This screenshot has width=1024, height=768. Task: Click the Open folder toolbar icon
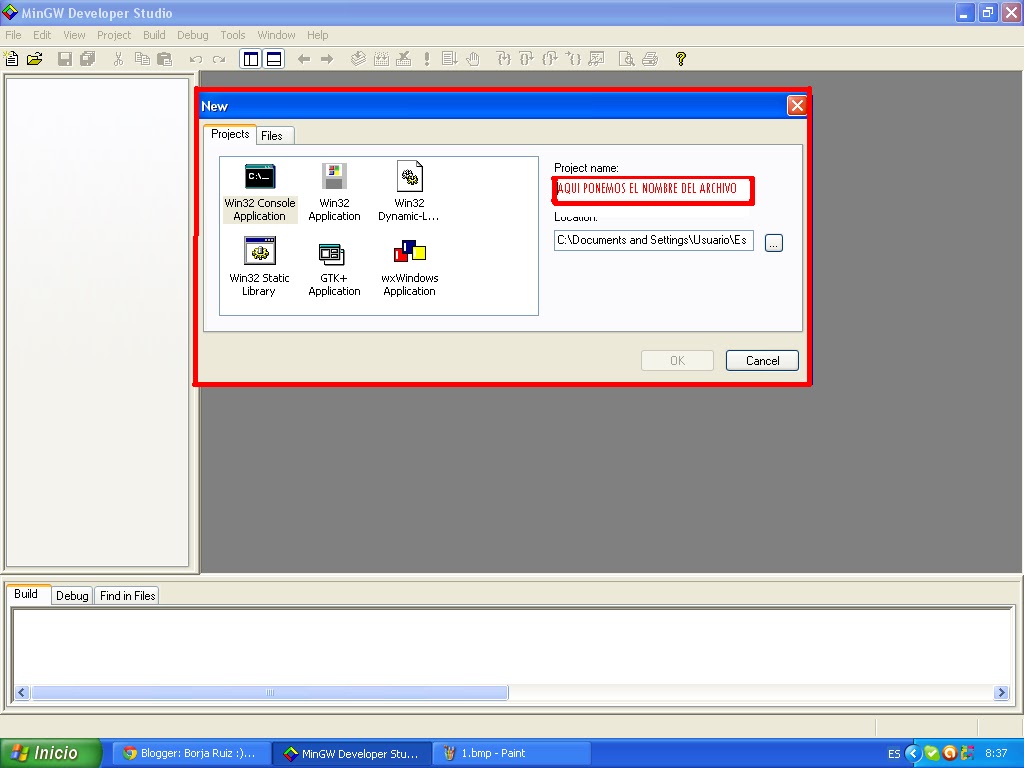tap(35, 59)
